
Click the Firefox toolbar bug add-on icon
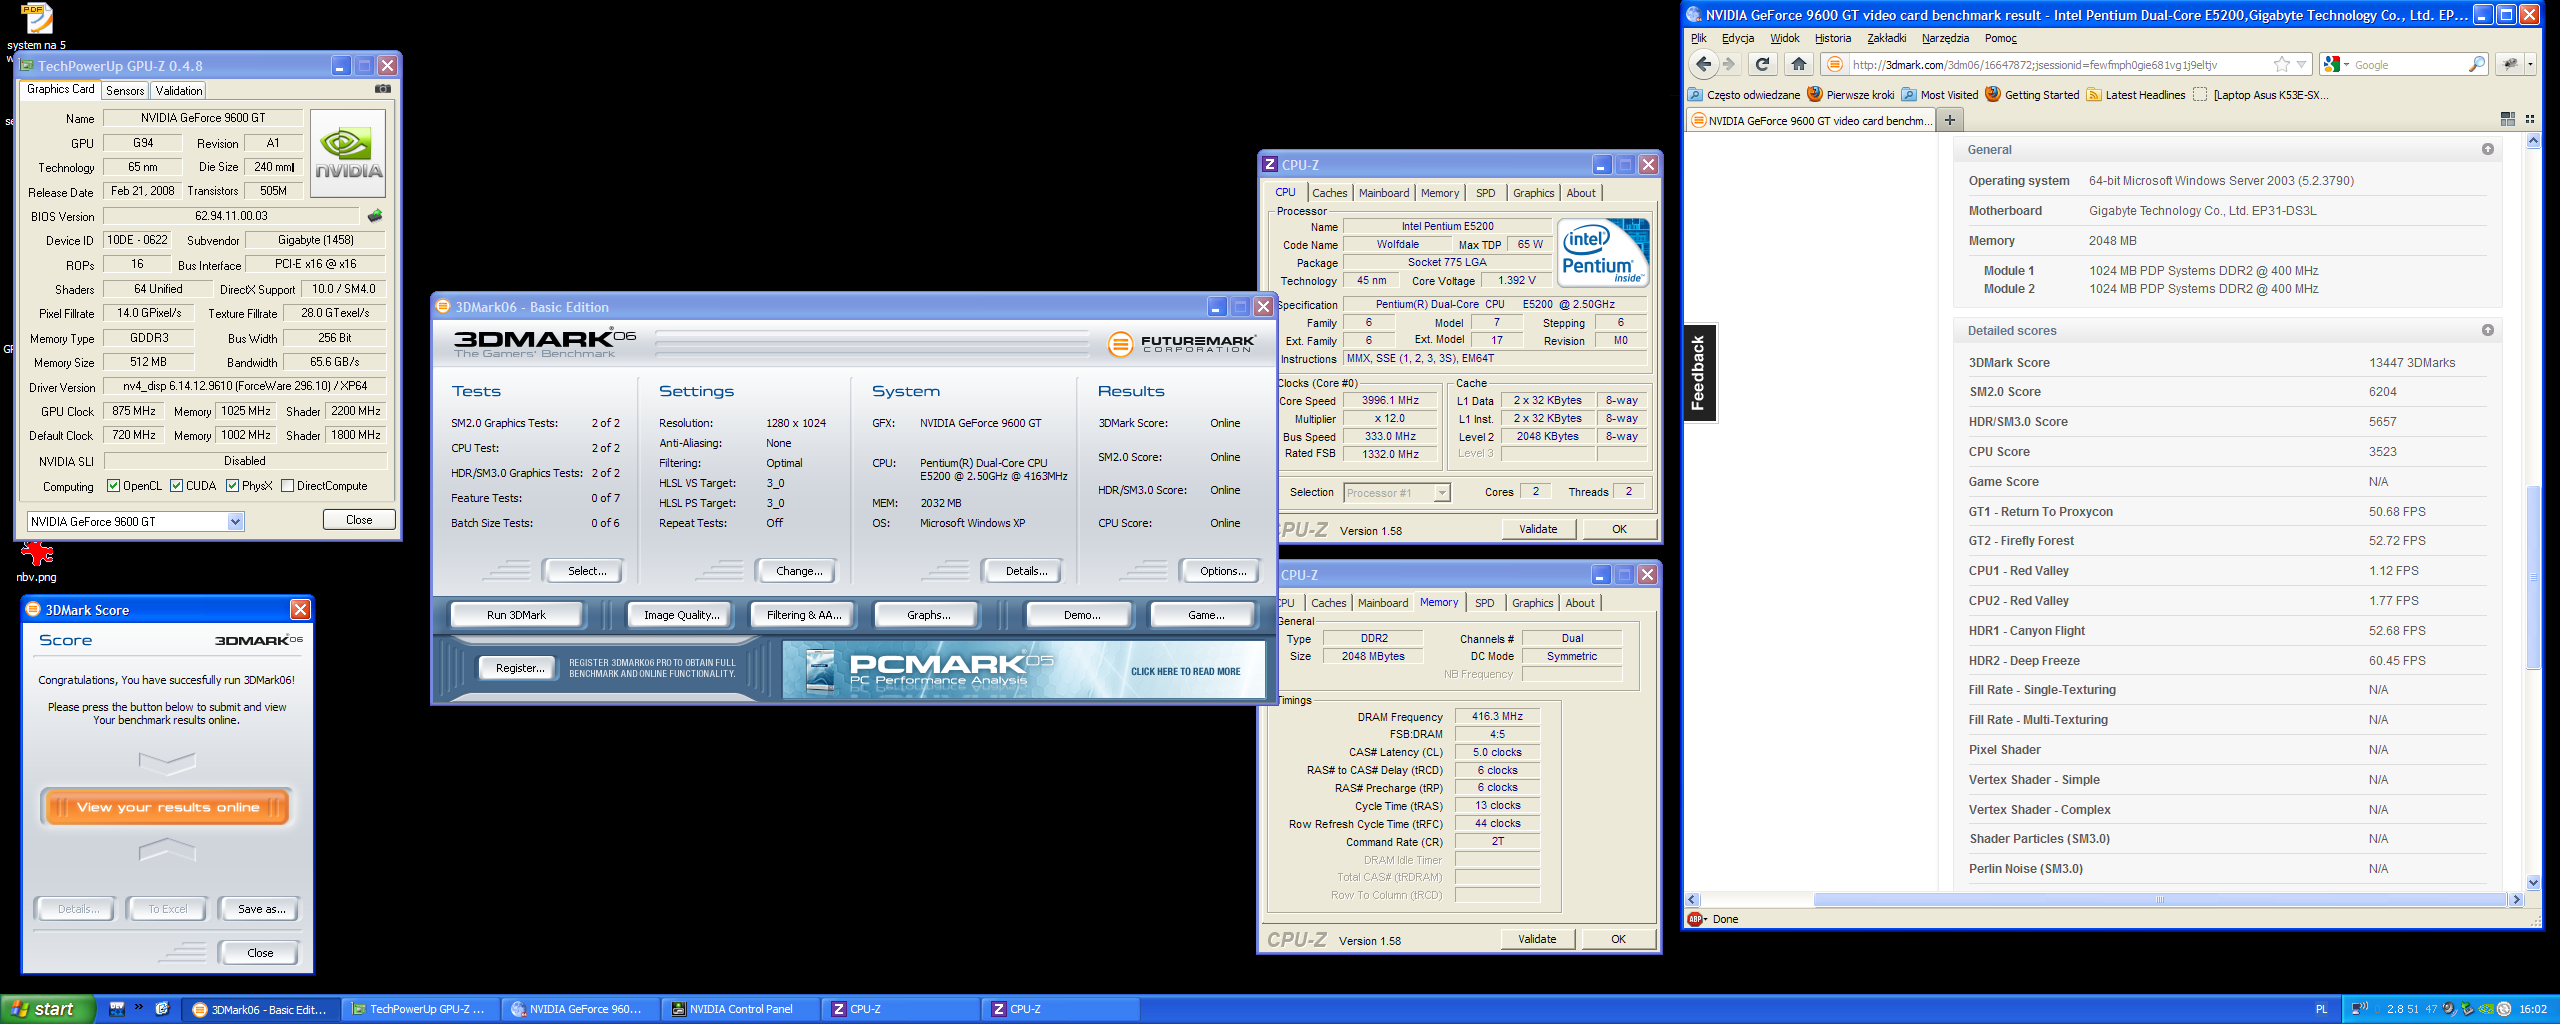(x=2510, y=64)
